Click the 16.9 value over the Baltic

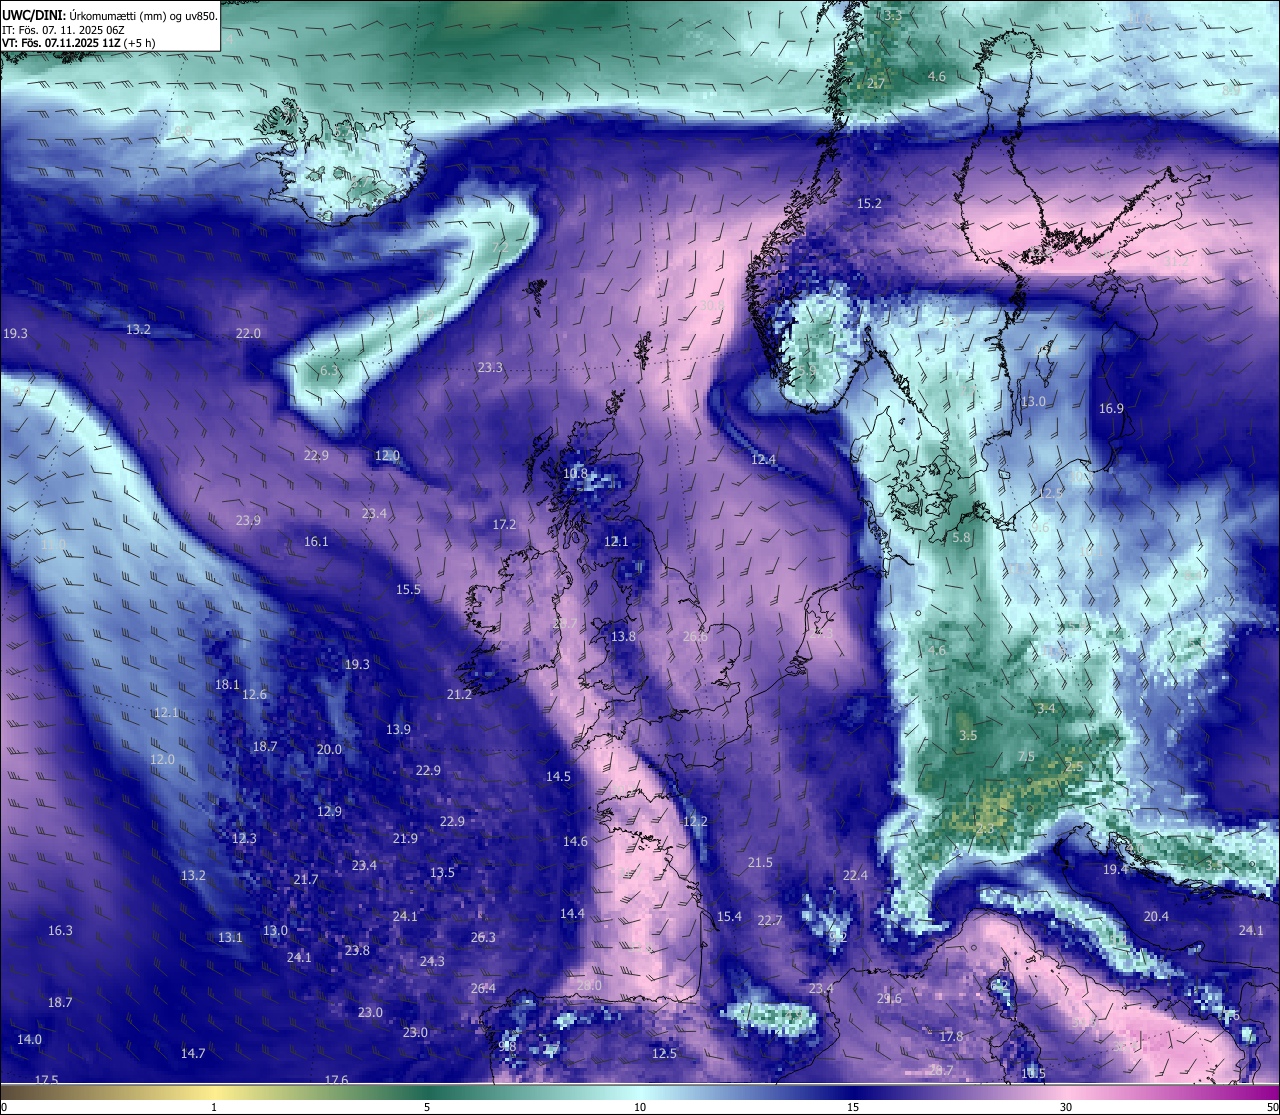tap(1111, 408)
